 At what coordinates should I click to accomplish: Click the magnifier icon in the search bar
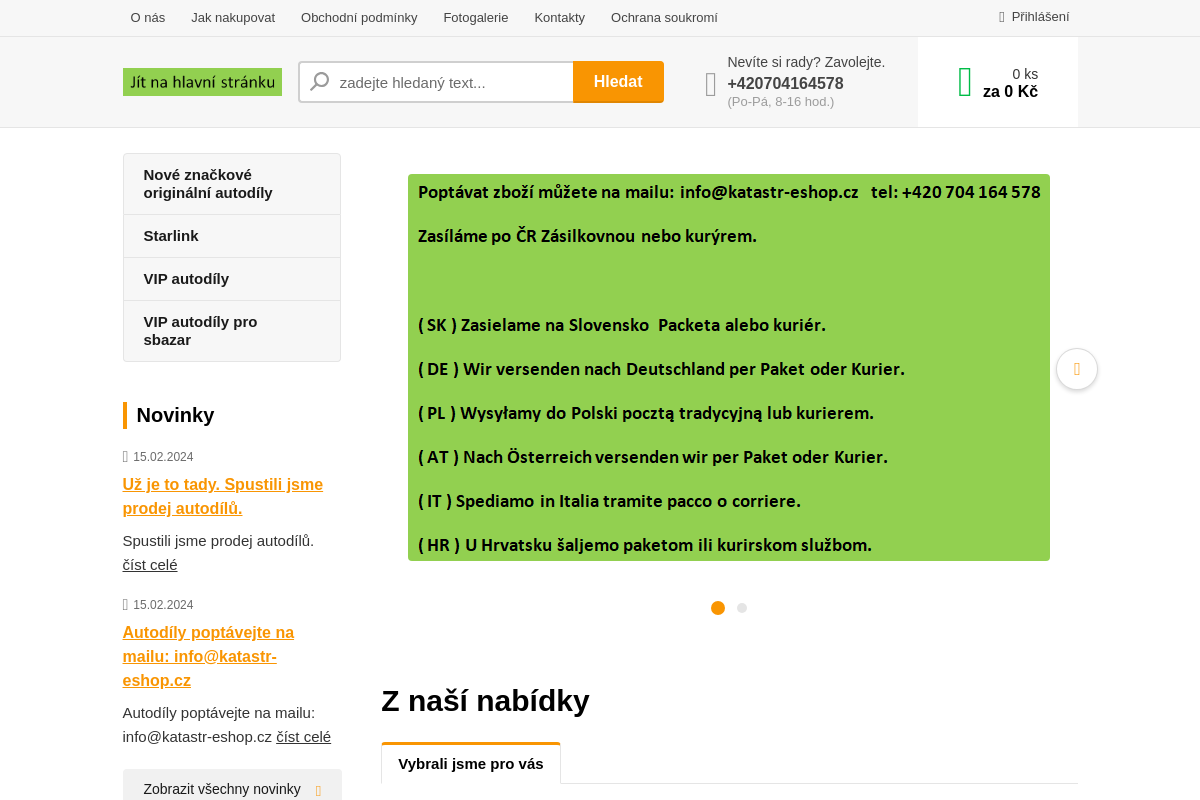coord(319,81)
